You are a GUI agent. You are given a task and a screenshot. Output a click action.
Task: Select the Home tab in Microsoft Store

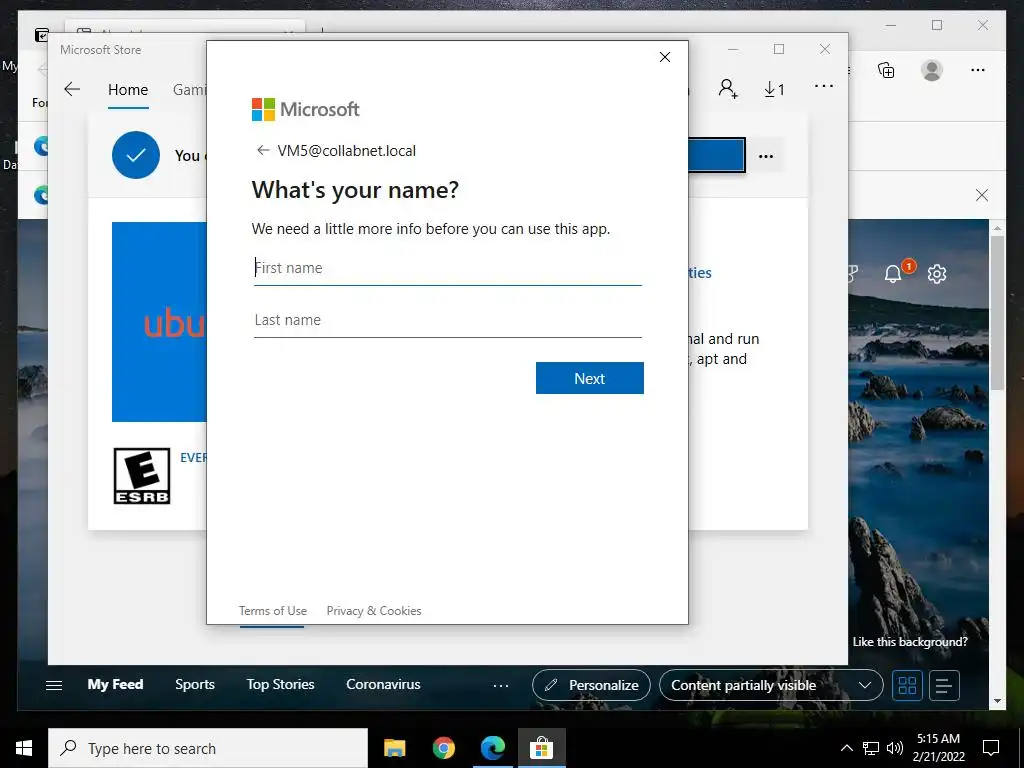128,89
